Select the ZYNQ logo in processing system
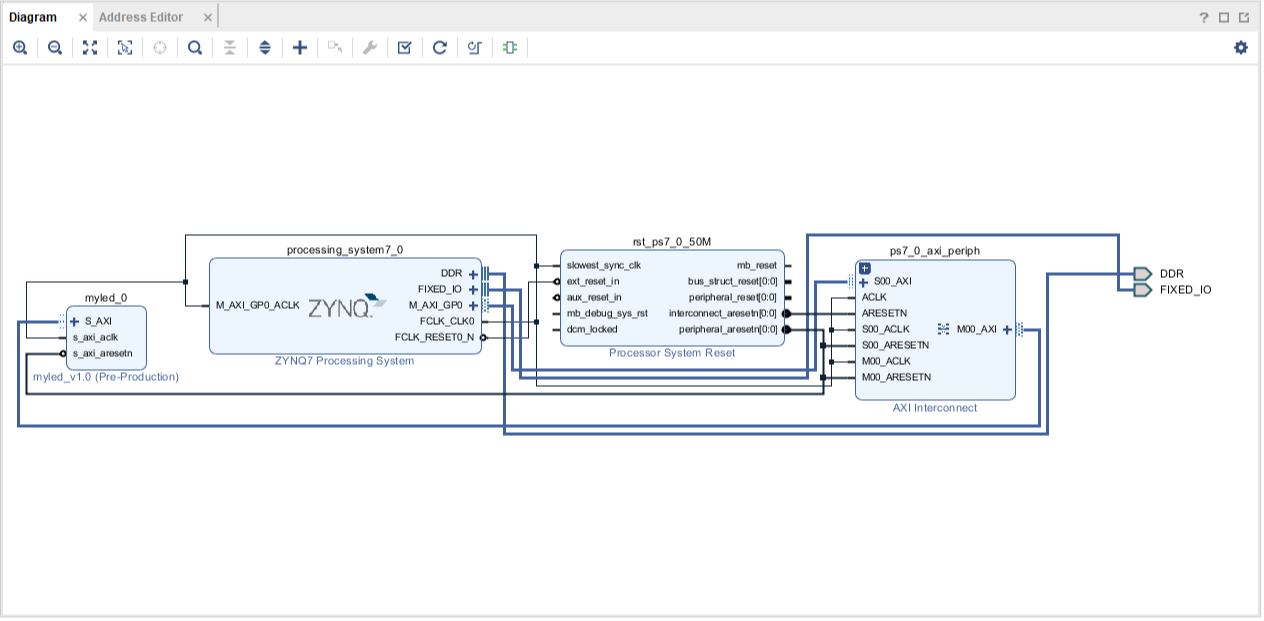The height and width of the screenshot is (621, 1264). tap(346, 306)
